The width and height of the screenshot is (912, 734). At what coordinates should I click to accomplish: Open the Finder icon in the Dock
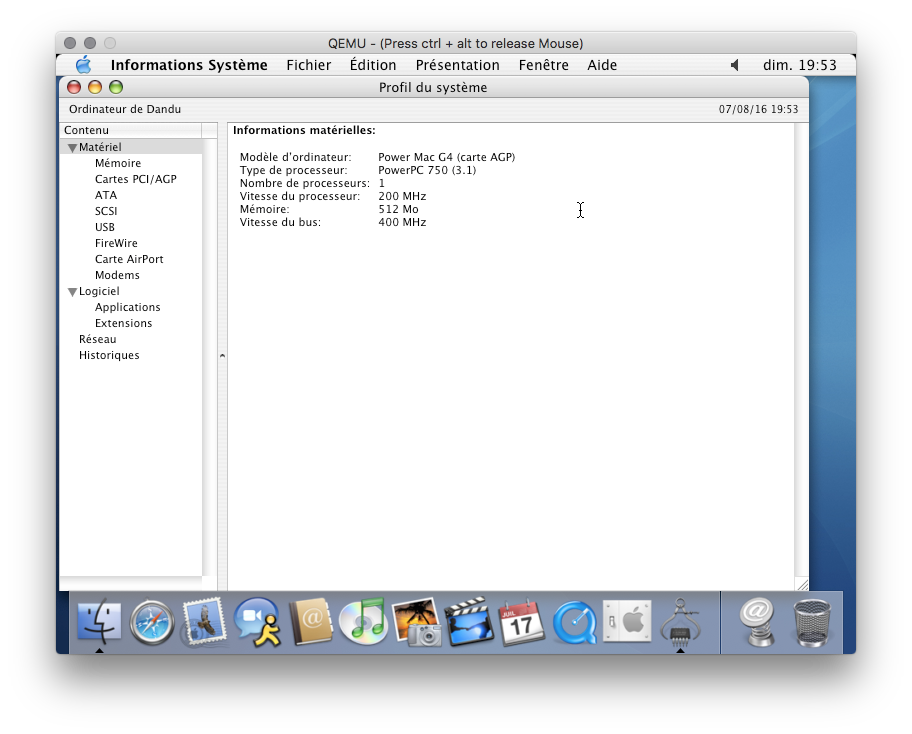tap(99, 621)
